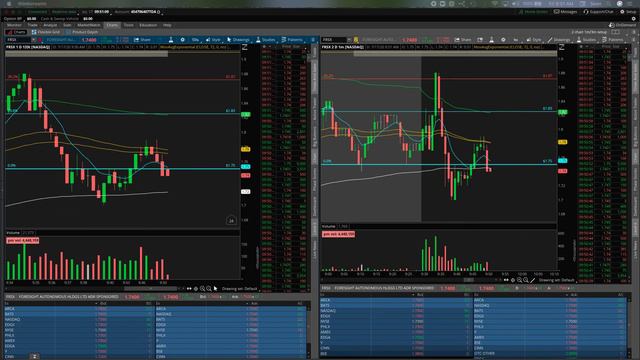Click left chart sidebar toggle icon
This screenshot has width=640, height=360.
pos(245,47)
